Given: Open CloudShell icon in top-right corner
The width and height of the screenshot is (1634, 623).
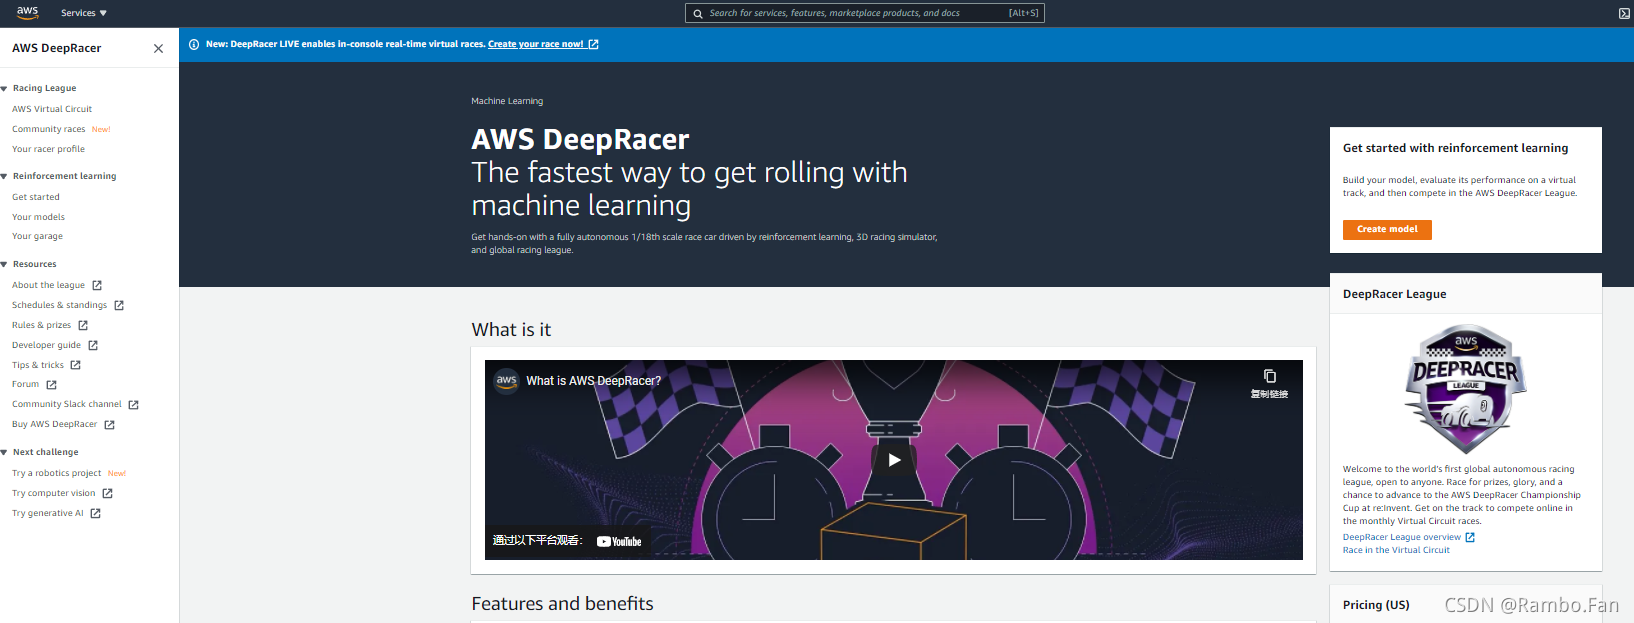Looking at the screenshot, I should click(x=1624, y=13).
